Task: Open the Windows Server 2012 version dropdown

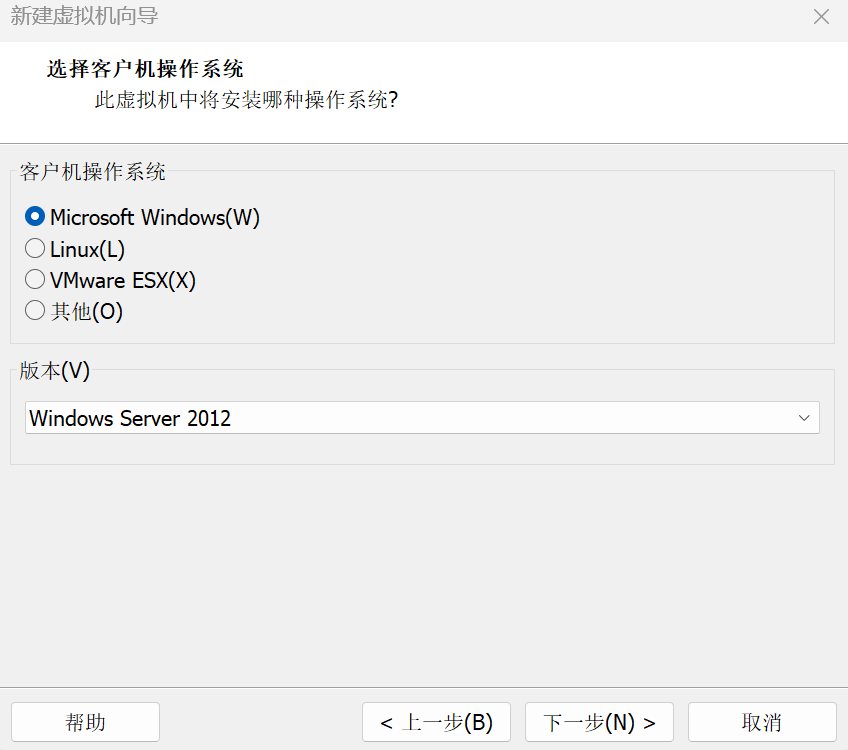Action: pos(420,418)
